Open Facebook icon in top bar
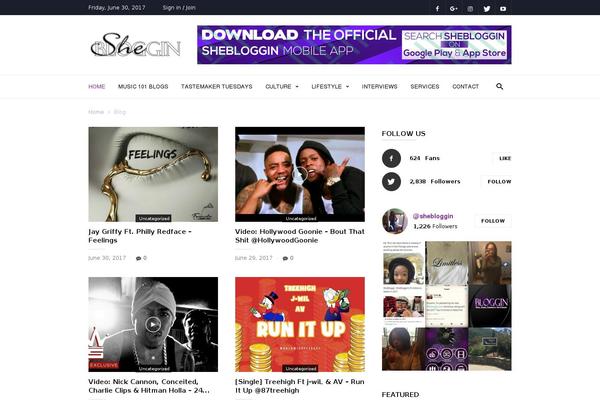Viewport: 600px width, 400px height. [437, 8]
